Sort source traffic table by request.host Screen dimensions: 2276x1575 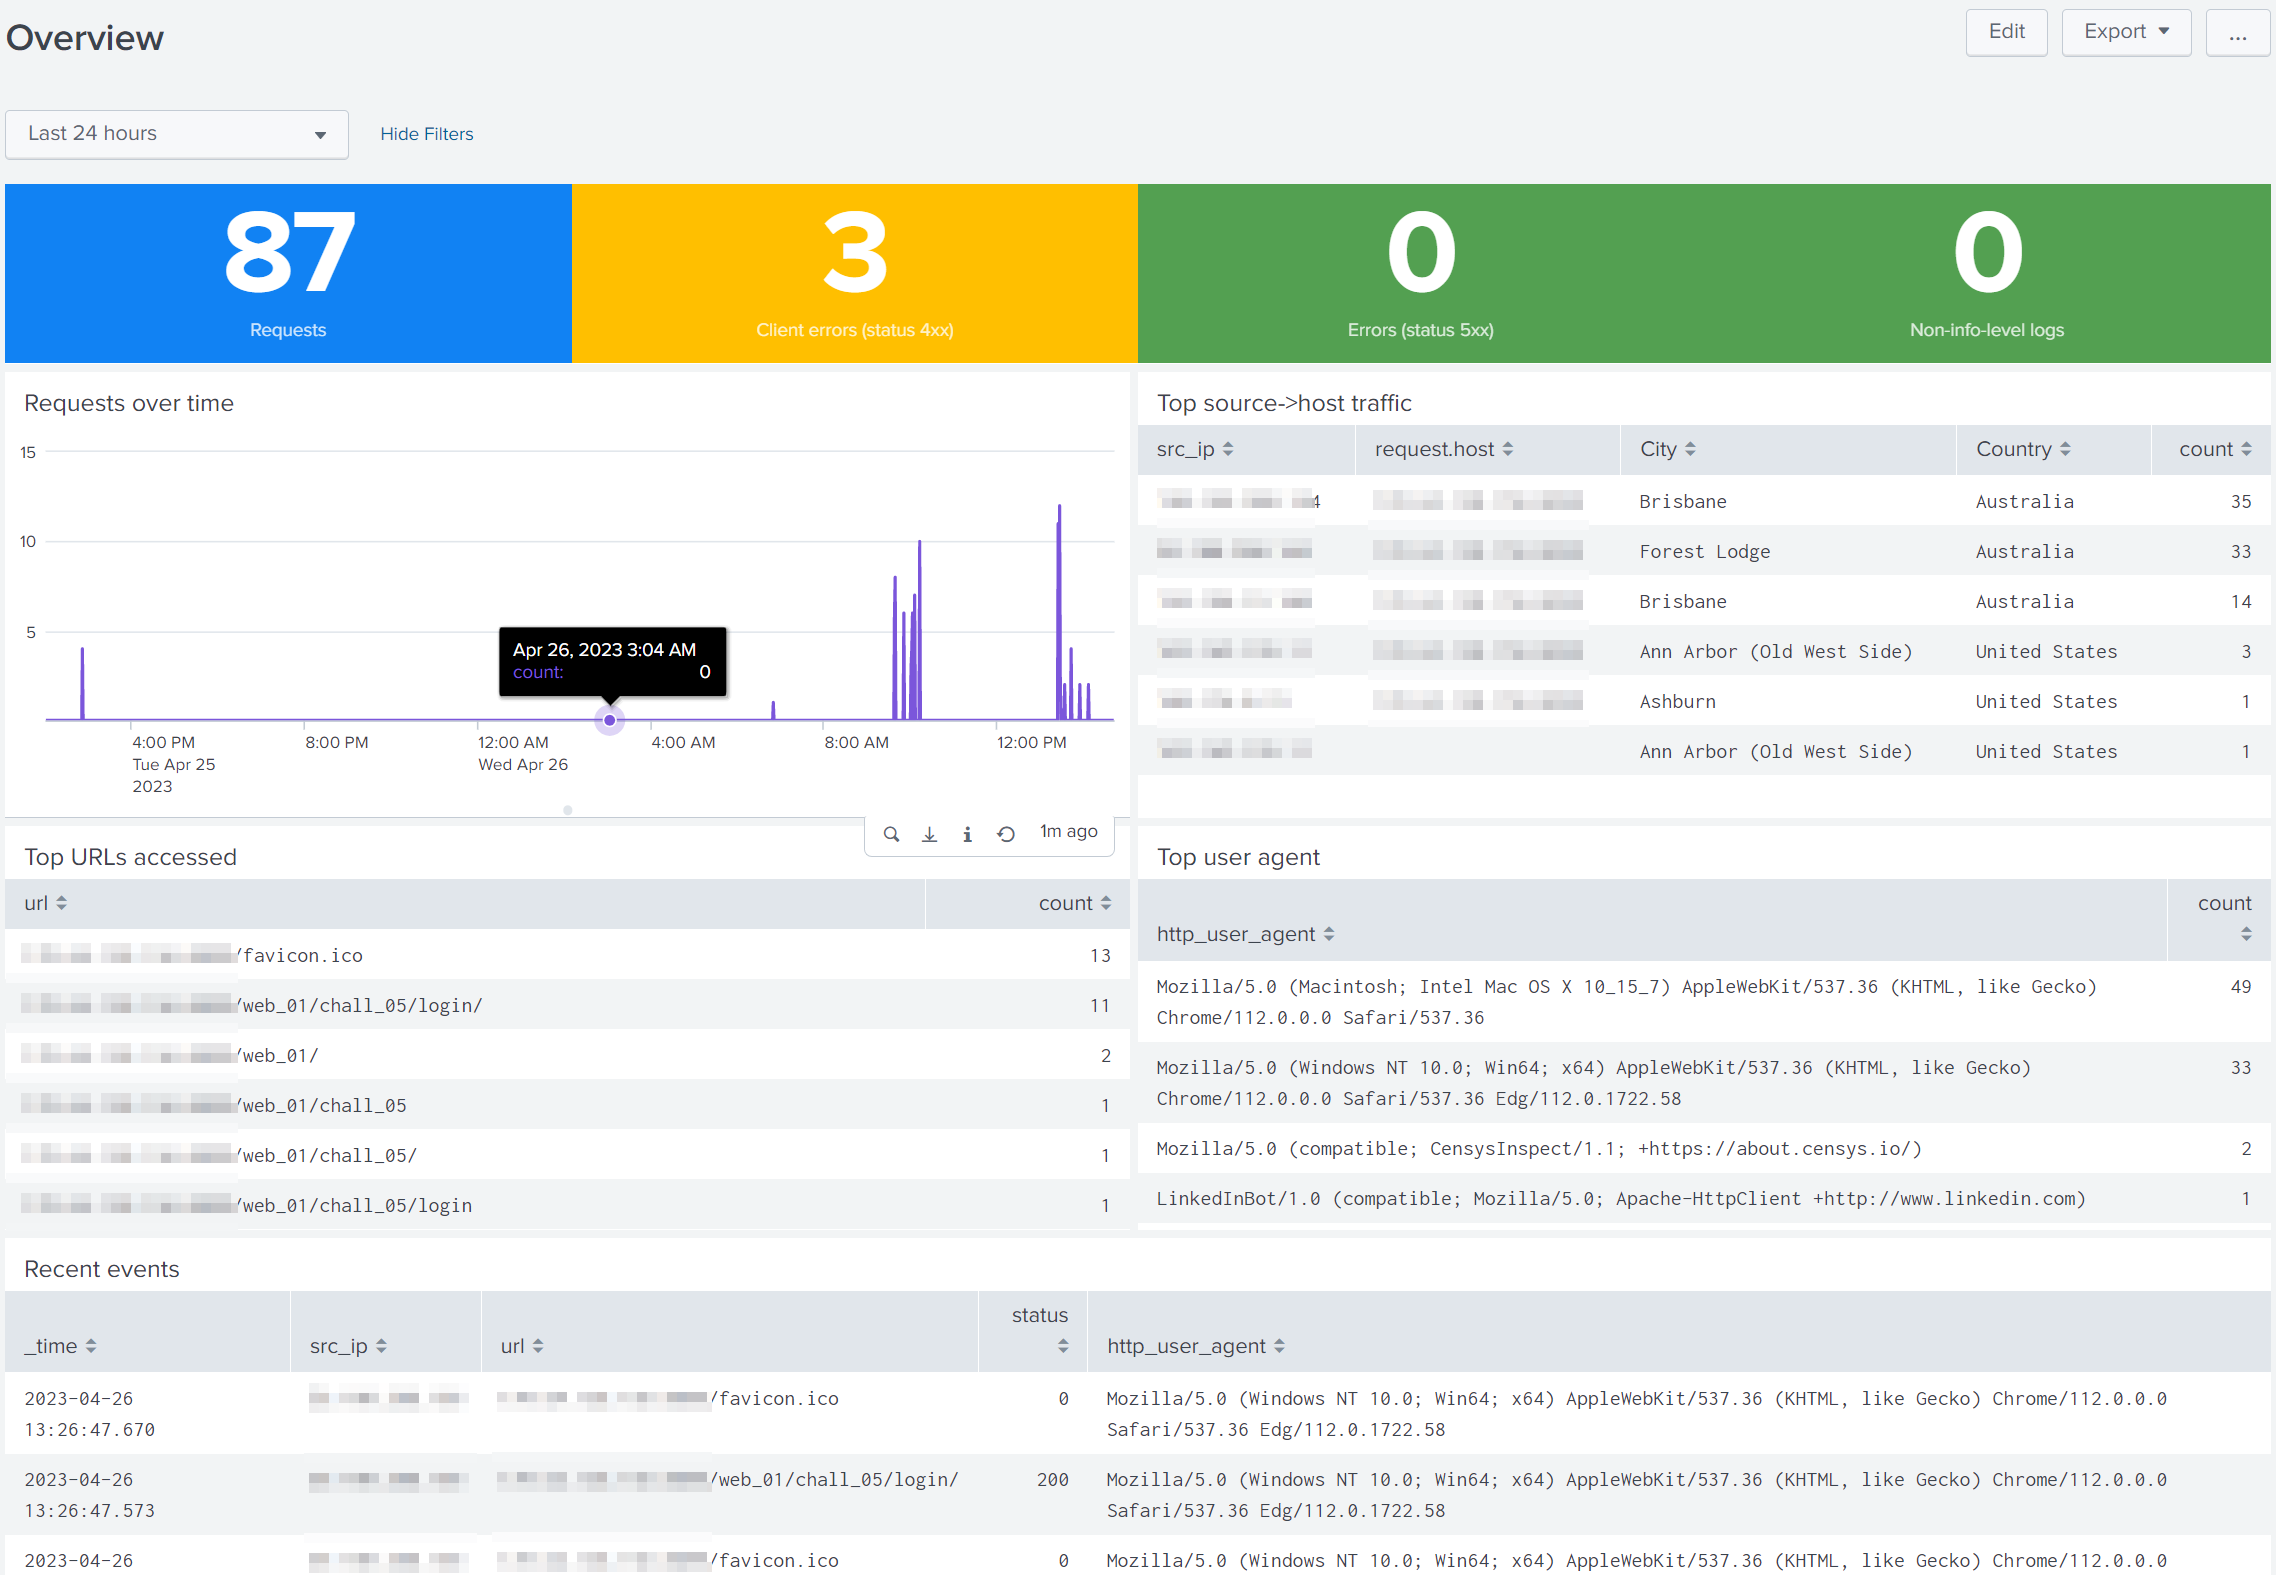1444,449
